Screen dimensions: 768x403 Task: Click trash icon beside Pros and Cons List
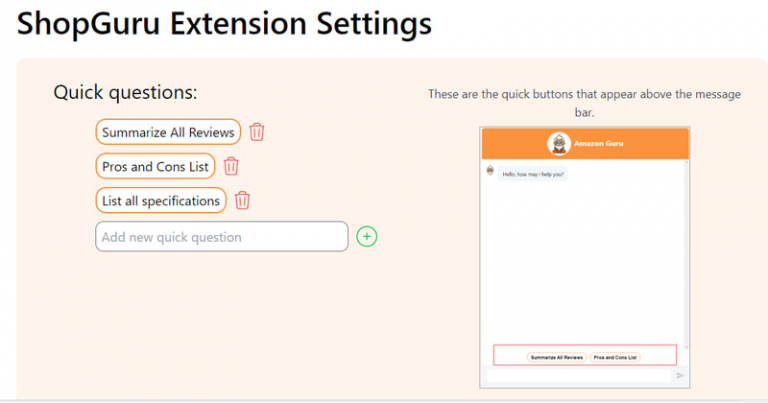tap(231, 166)
